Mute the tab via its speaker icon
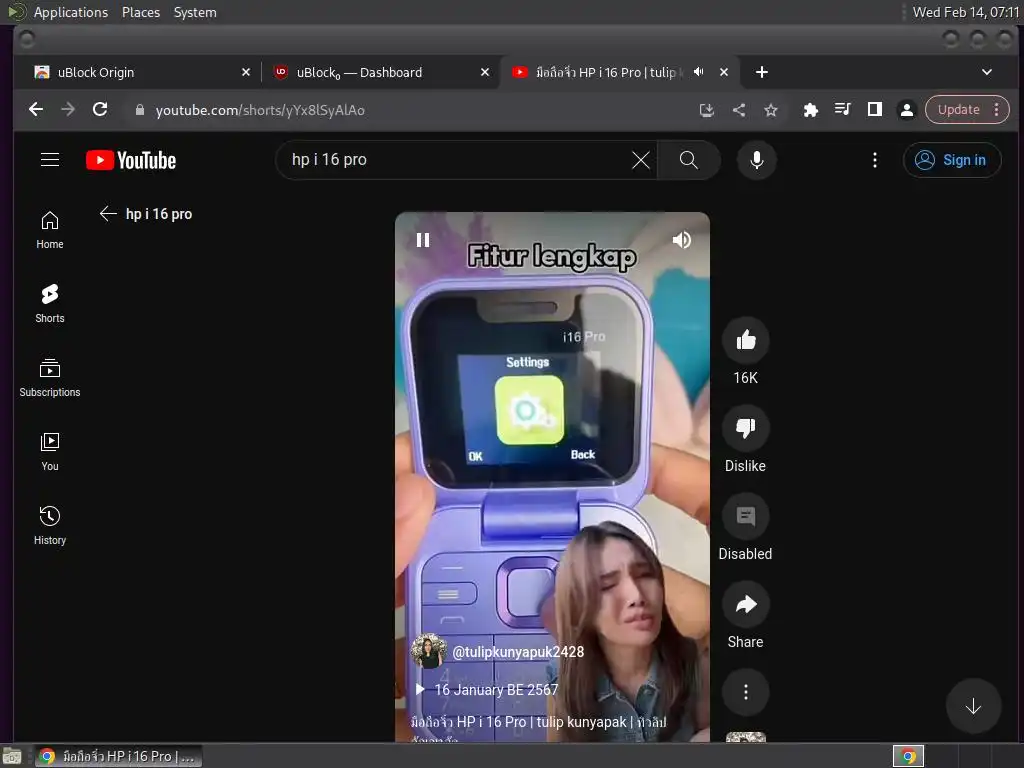 pos(698,72)
